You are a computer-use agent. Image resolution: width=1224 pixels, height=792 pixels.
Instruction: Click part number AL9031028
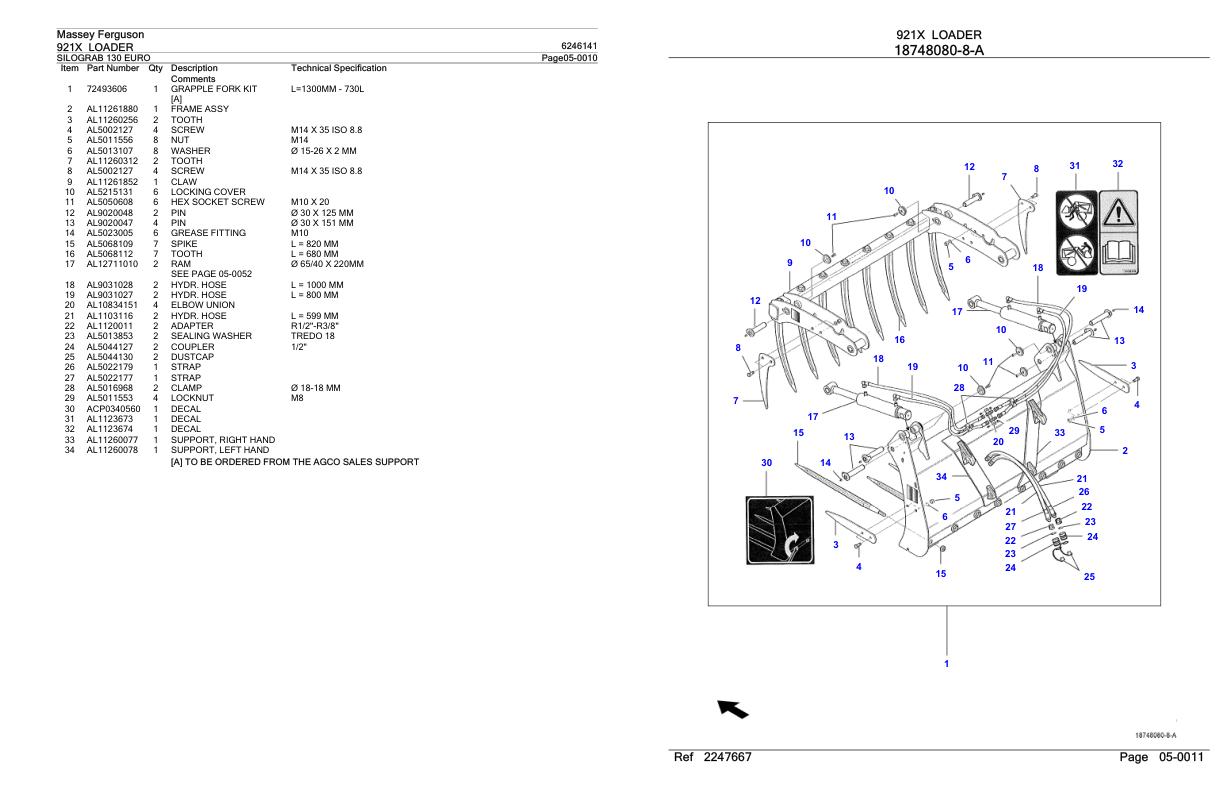(109, 285)
